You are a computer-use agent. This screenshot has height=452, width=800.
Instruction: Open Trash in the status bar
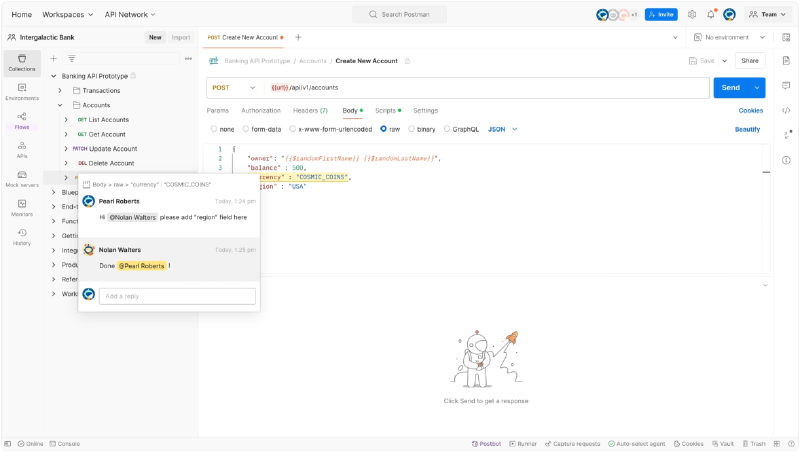(754, 444)
